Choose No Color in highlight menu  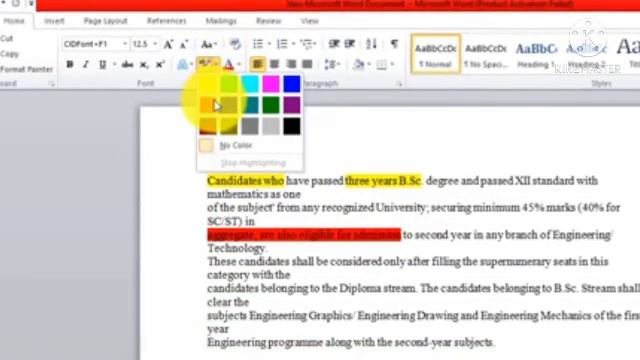click(250, 145)
